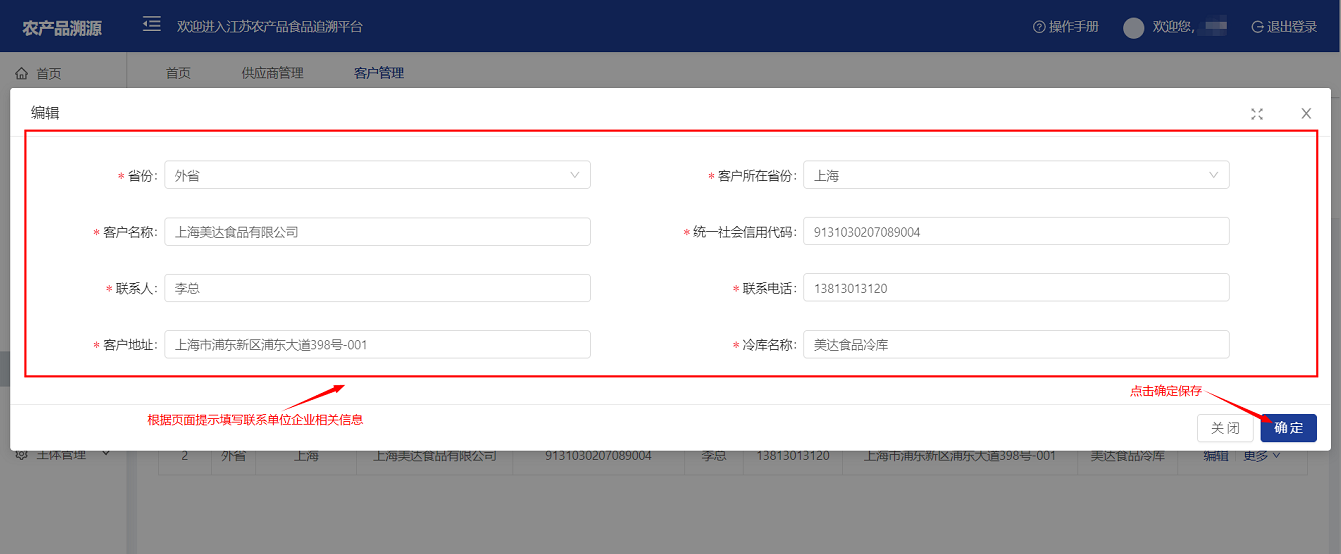Click the user avatar icon
The width and height of the screenshot is (1341, 554).
point(1133,28)
